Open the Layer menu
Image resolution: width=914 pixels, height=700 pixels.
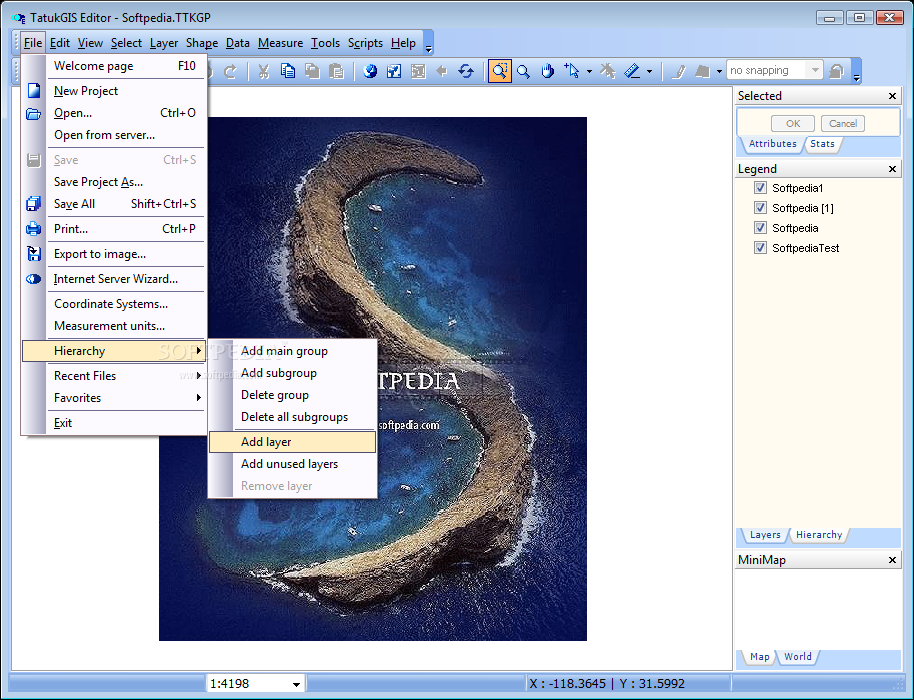(164, 43)
